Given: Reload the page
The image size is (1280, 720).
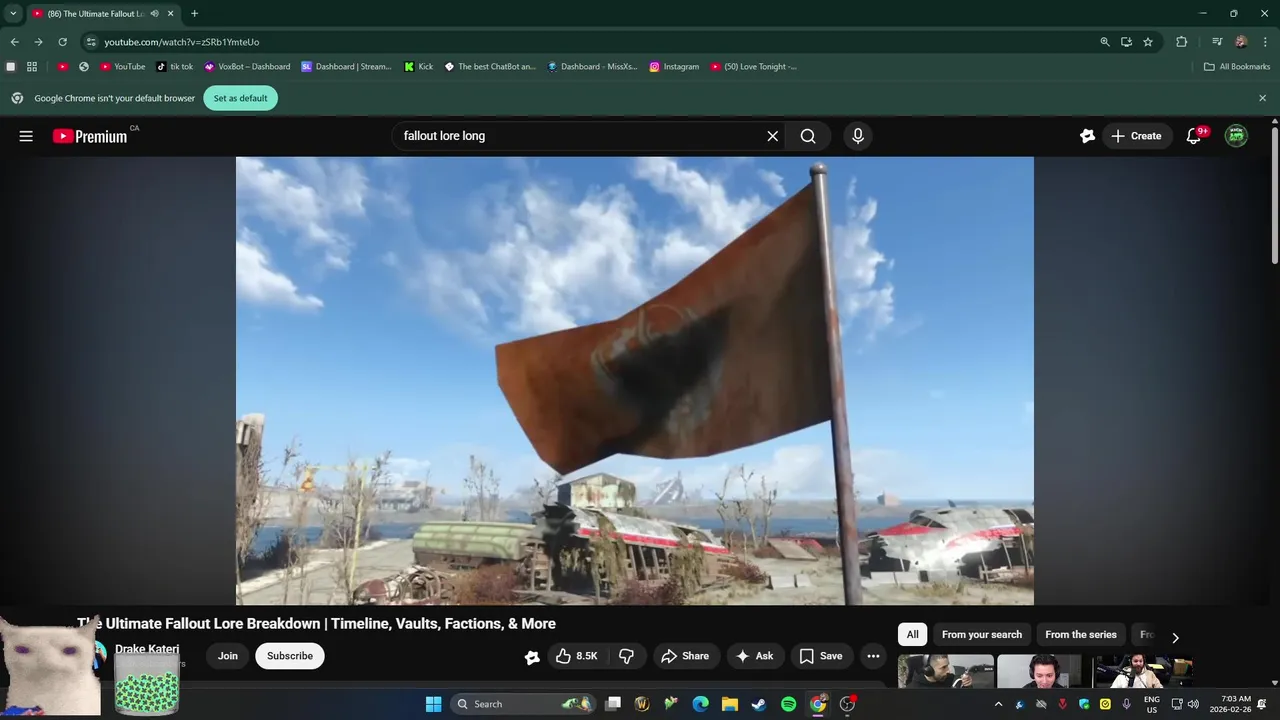Looking at the screenshot, I should pyautogui.click(x=62, y=42).
